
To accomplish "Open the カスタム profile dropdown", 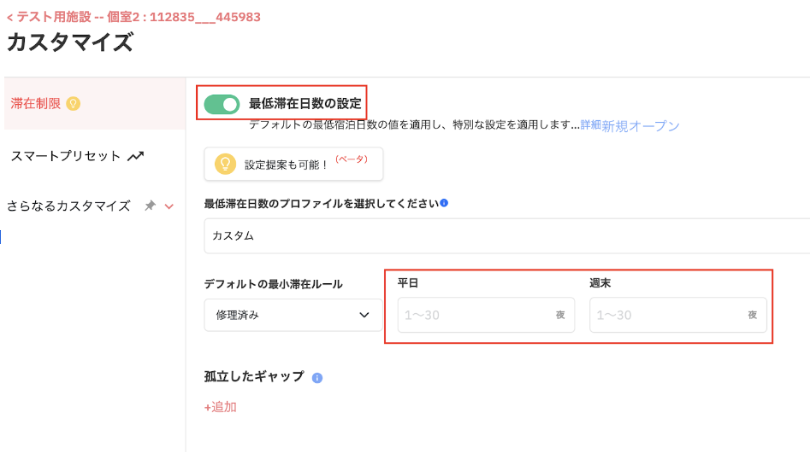I will point(505,236).
